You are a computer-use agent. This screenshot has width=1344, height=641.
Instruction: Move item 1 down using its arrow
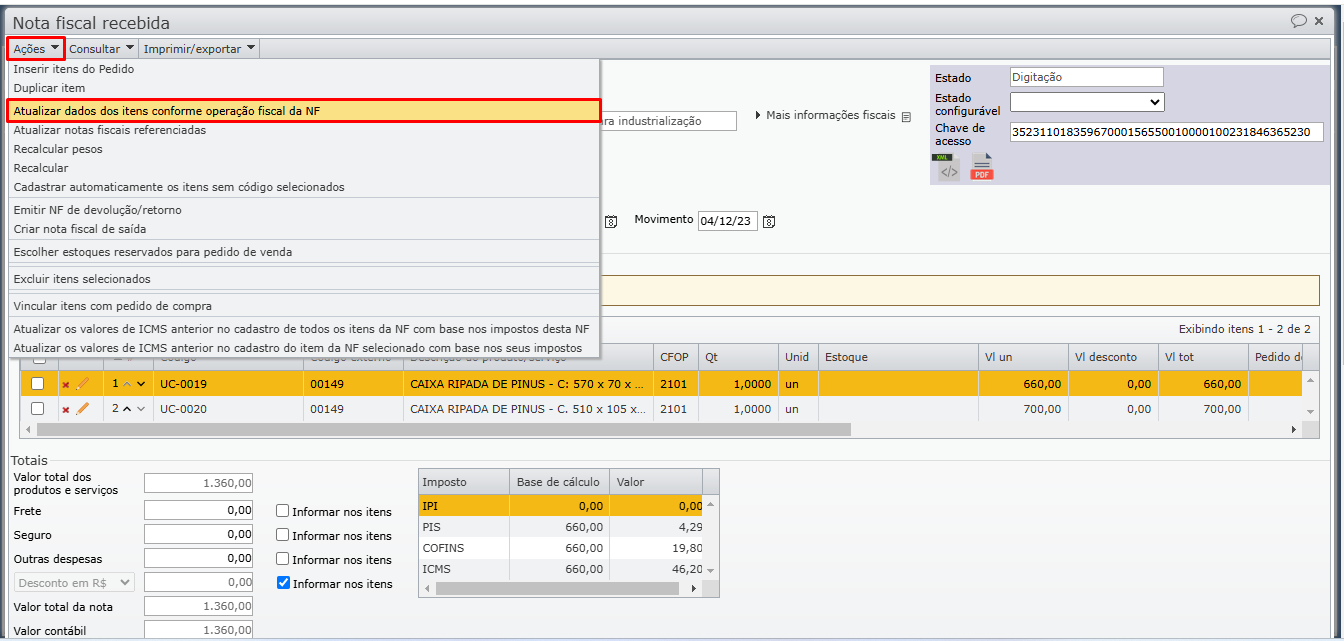click(141, 384)
